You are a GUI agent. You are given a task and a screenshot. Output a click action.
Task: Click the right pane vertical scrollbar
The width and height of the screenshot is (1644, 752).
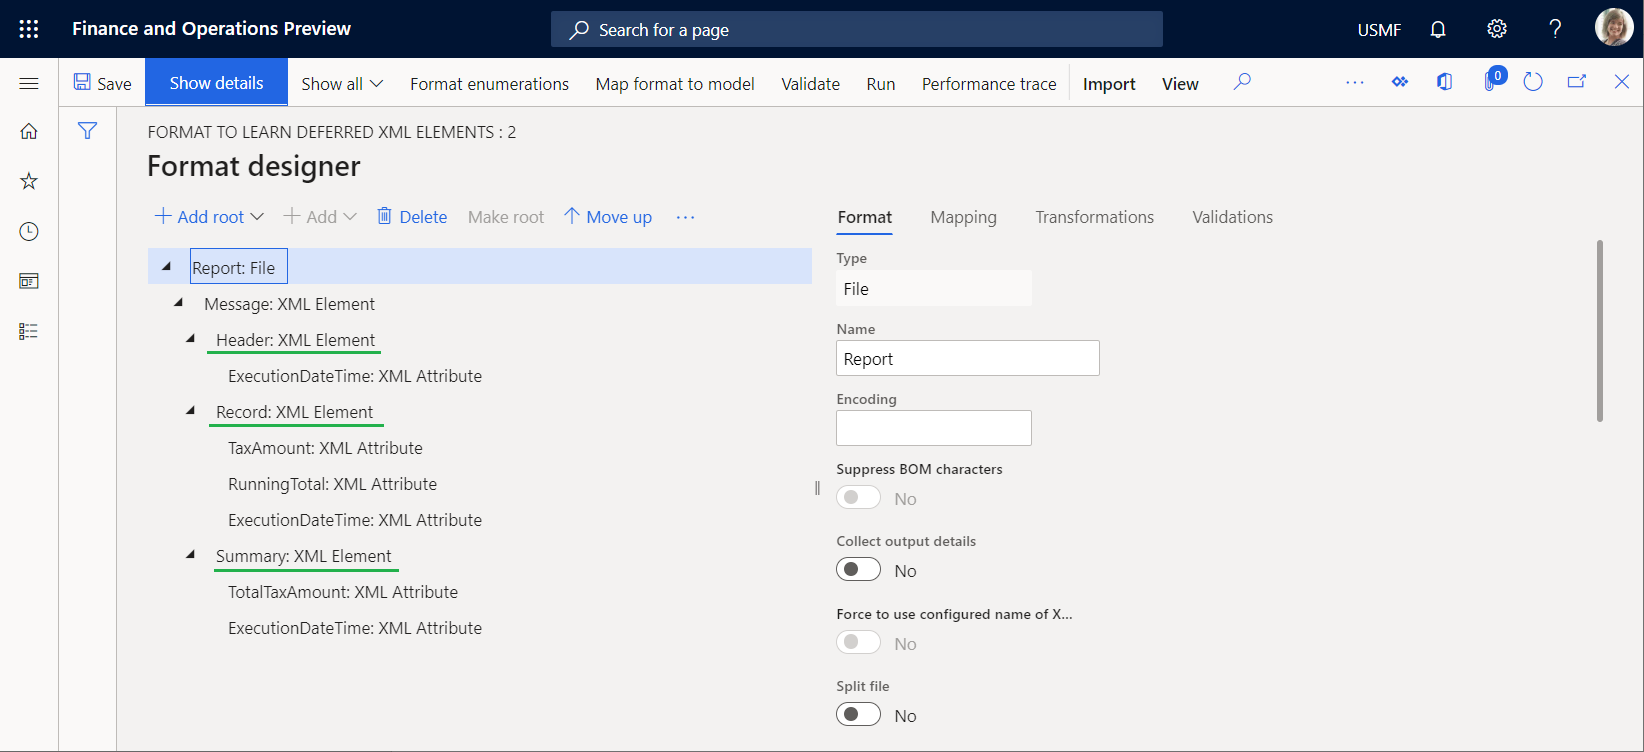(x=1599, y=330)
